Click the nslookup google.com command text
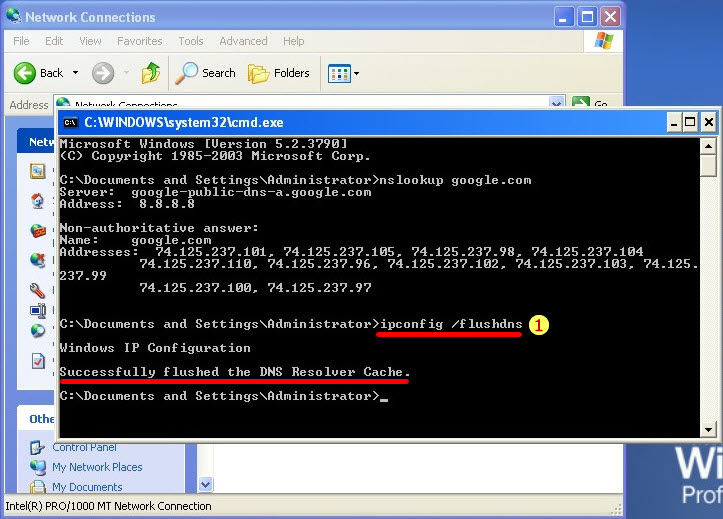 click(455, 180)
